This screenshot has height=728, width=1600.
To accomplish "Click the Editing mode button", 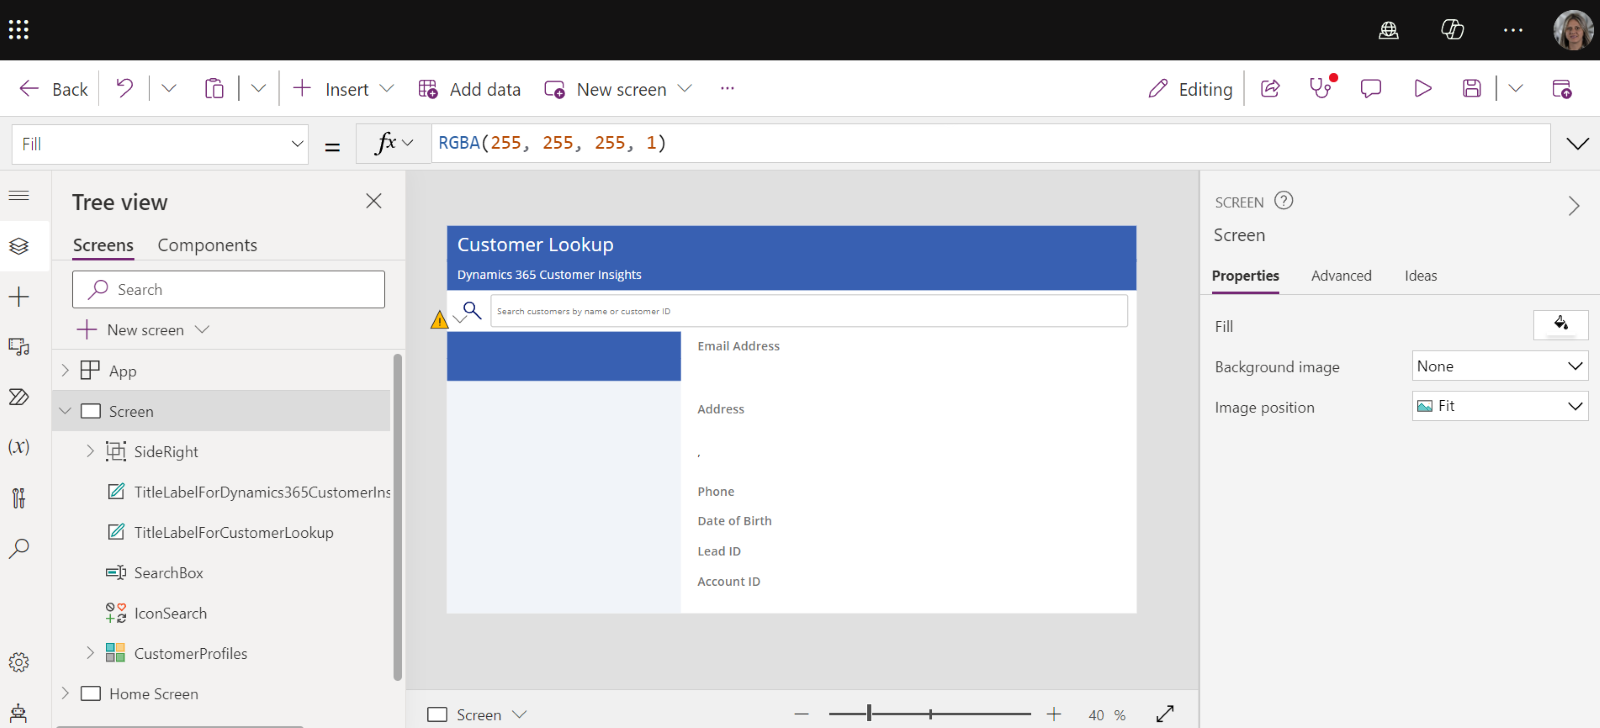I will [x=1190, y=89].
